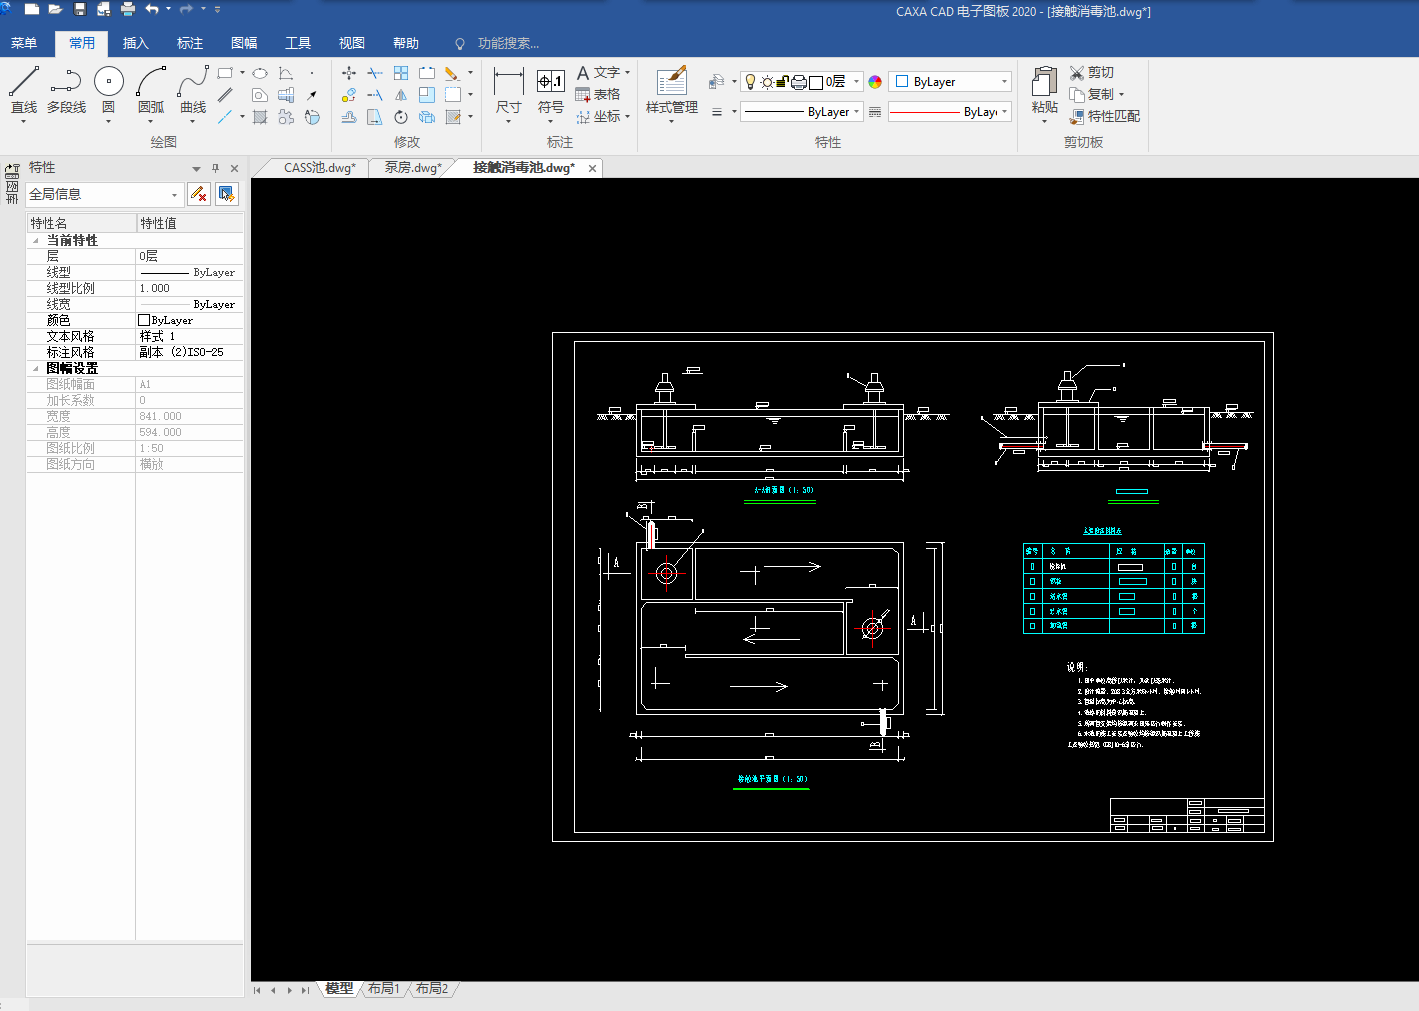Expand the 复制 copy dropdown arrow
The image size is (1419, 1011).
(1121, 95)
